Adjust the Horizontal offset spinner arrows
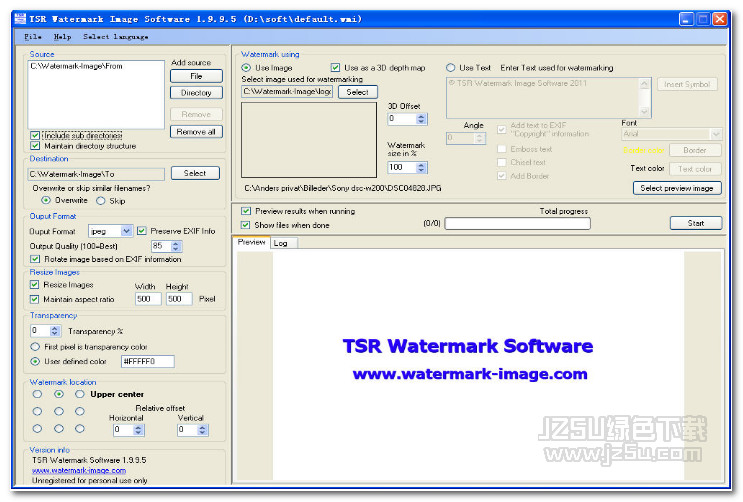 138,429
